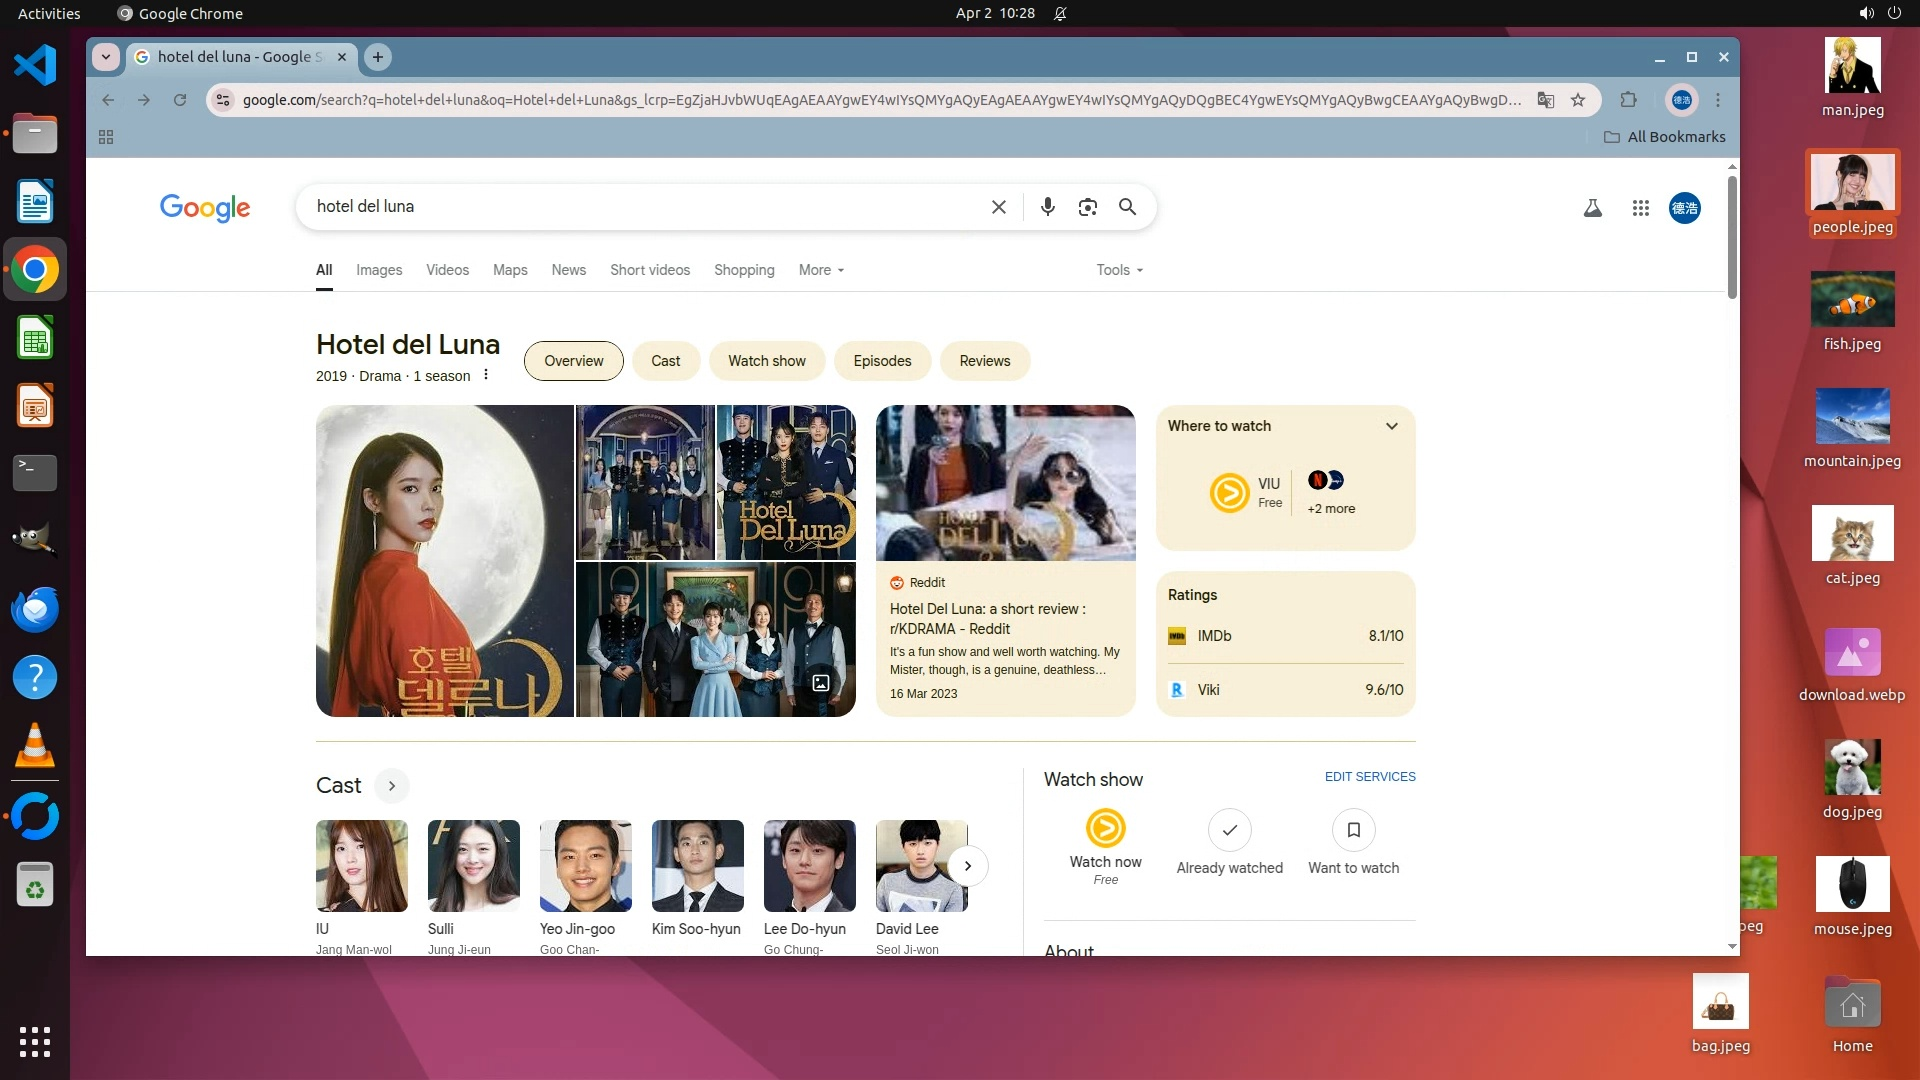This screenshot has width=1920, height=1080.
Task: Click VIU Watch now icon
Action: click(1105, 829)
